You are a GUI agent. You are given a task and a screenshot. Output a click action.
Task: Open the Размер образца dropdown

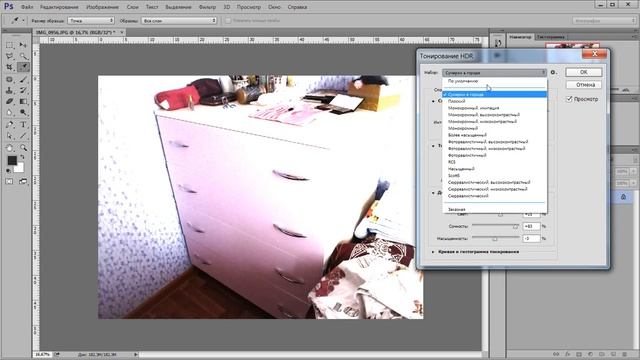tap(91, 20)
